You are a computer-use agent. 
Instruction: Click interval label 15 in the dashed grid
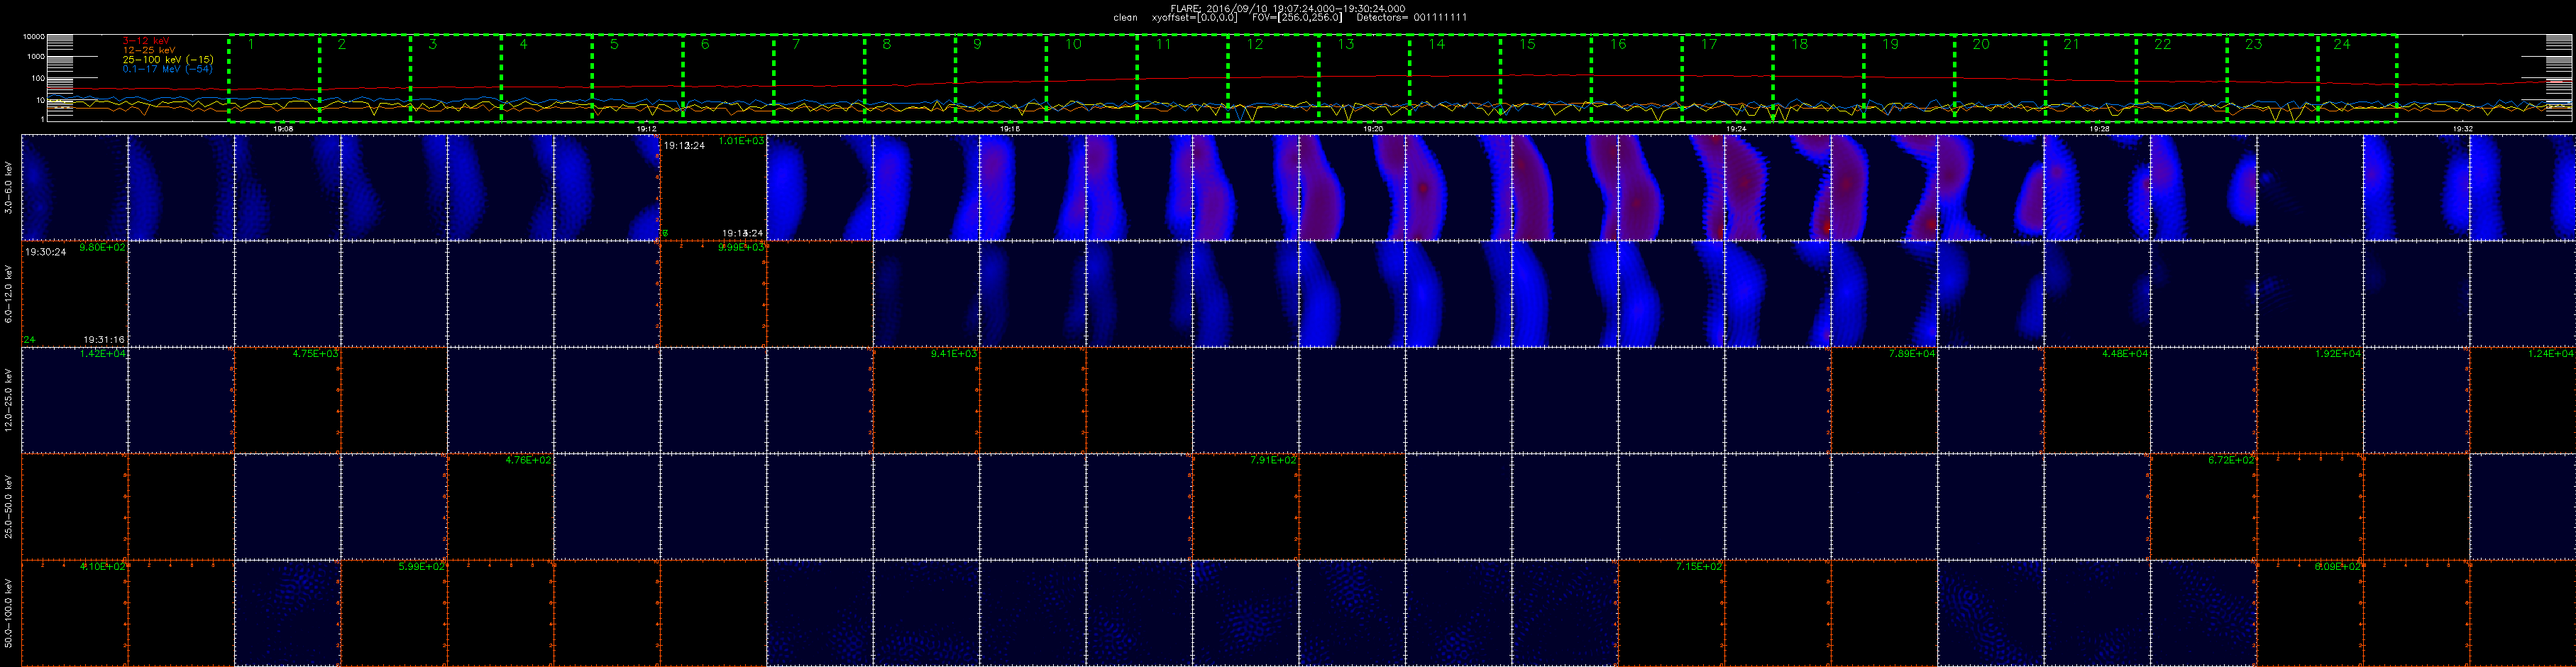point(1527,44)
